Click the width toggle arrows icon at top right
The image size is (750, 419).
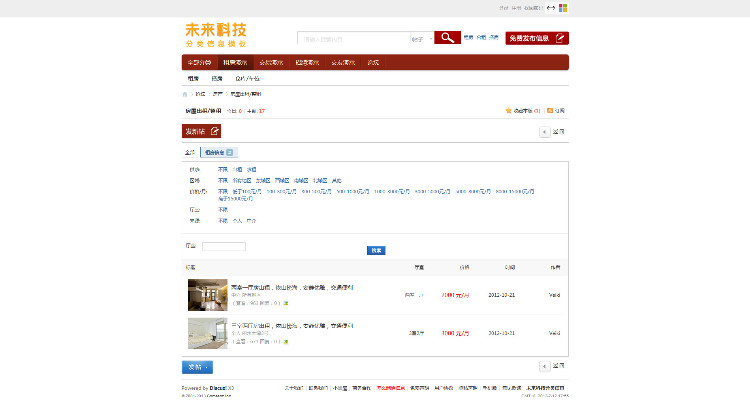[551, 8]
